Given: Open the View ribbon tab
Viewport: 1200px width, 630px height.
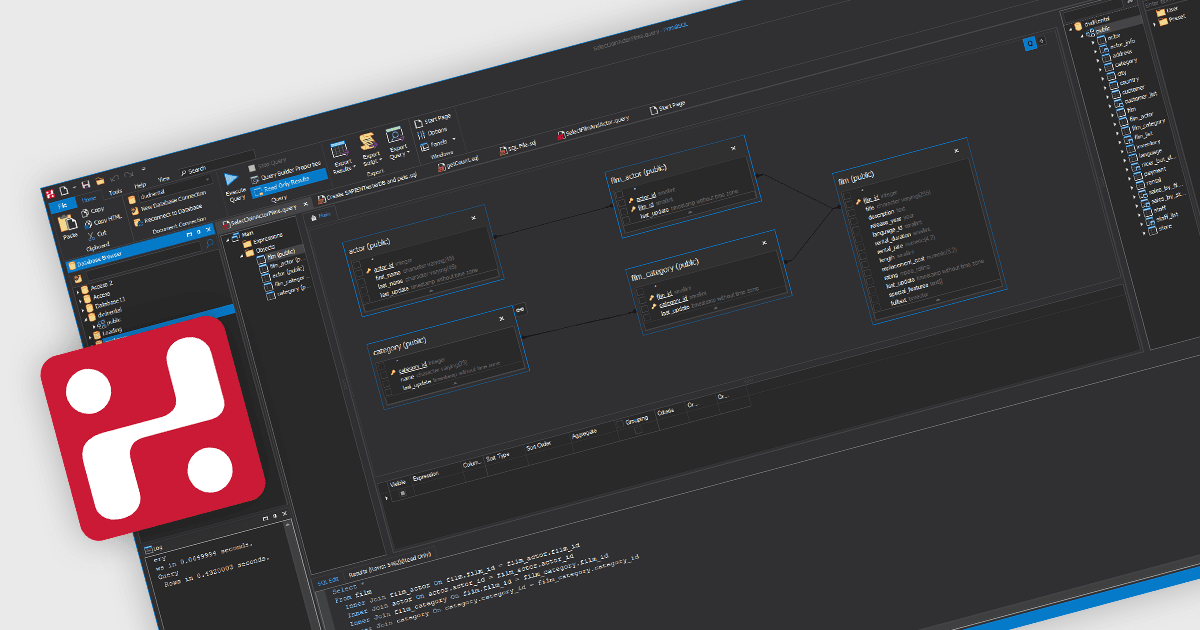Looking at the screenshot, I should click(163, 179).
